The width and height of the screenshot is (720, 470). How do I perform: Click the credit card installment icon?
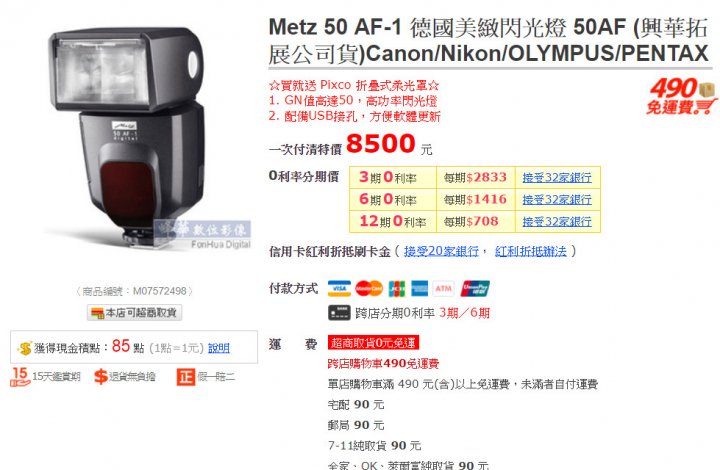[x=339, y=313]
